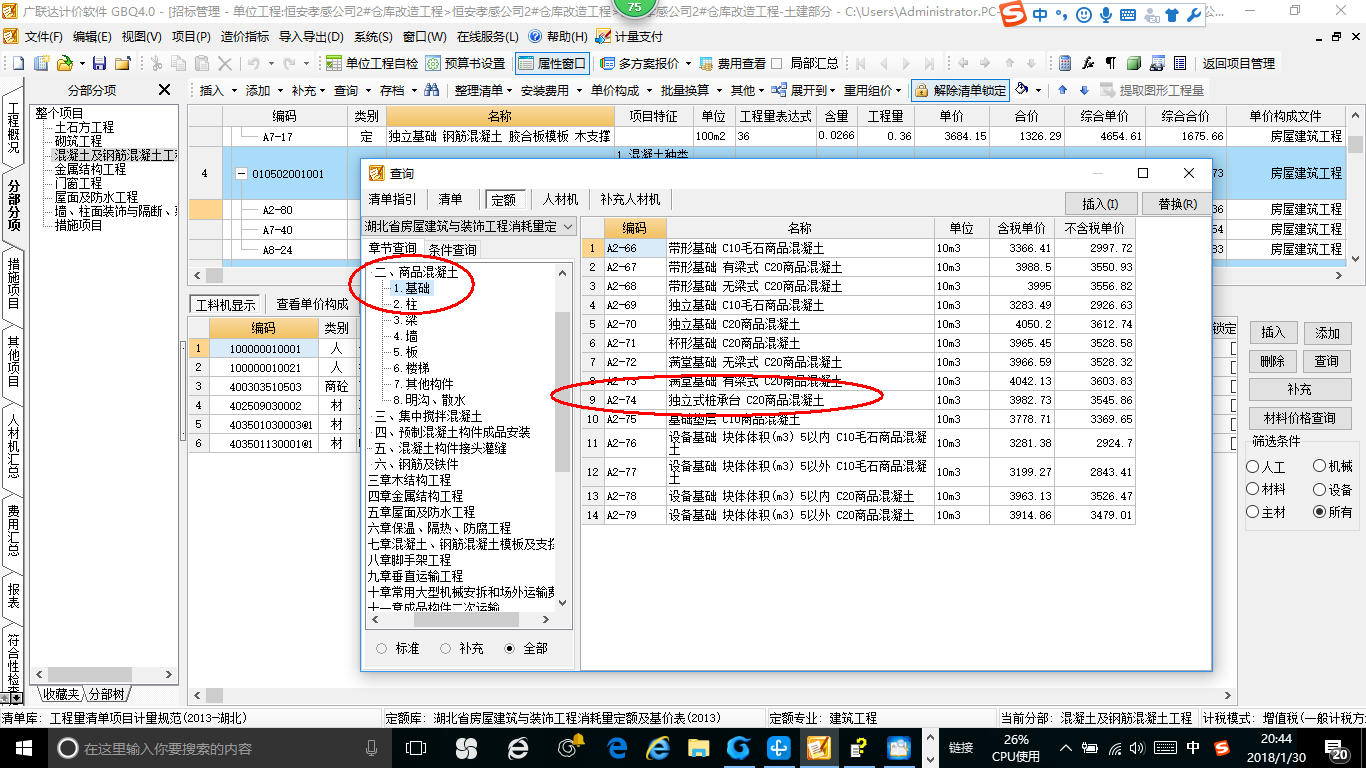The image size is (1366, 768).
Task: Click the Windows search input field
Action: tap(215, 748)
